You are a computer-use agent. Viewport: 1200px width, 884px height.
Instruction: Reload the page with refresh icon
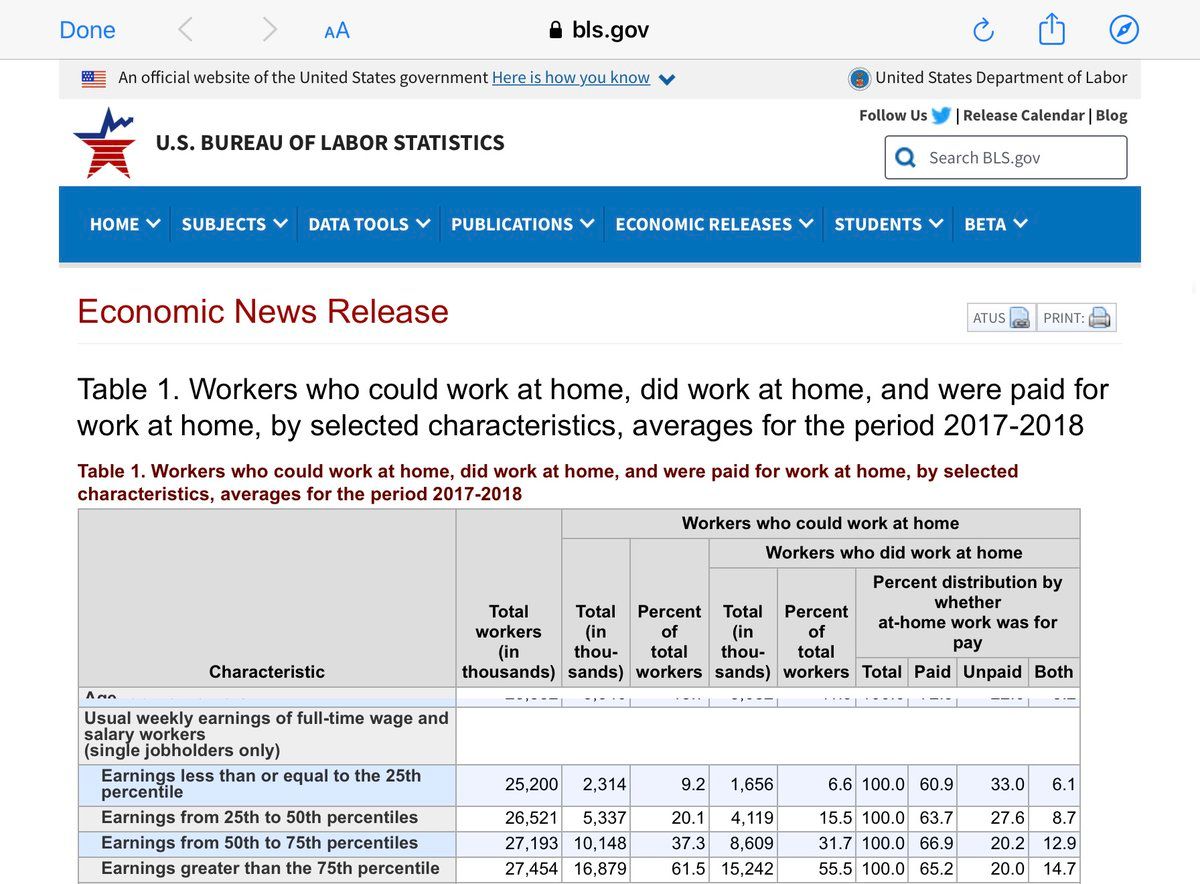(983, 31)
